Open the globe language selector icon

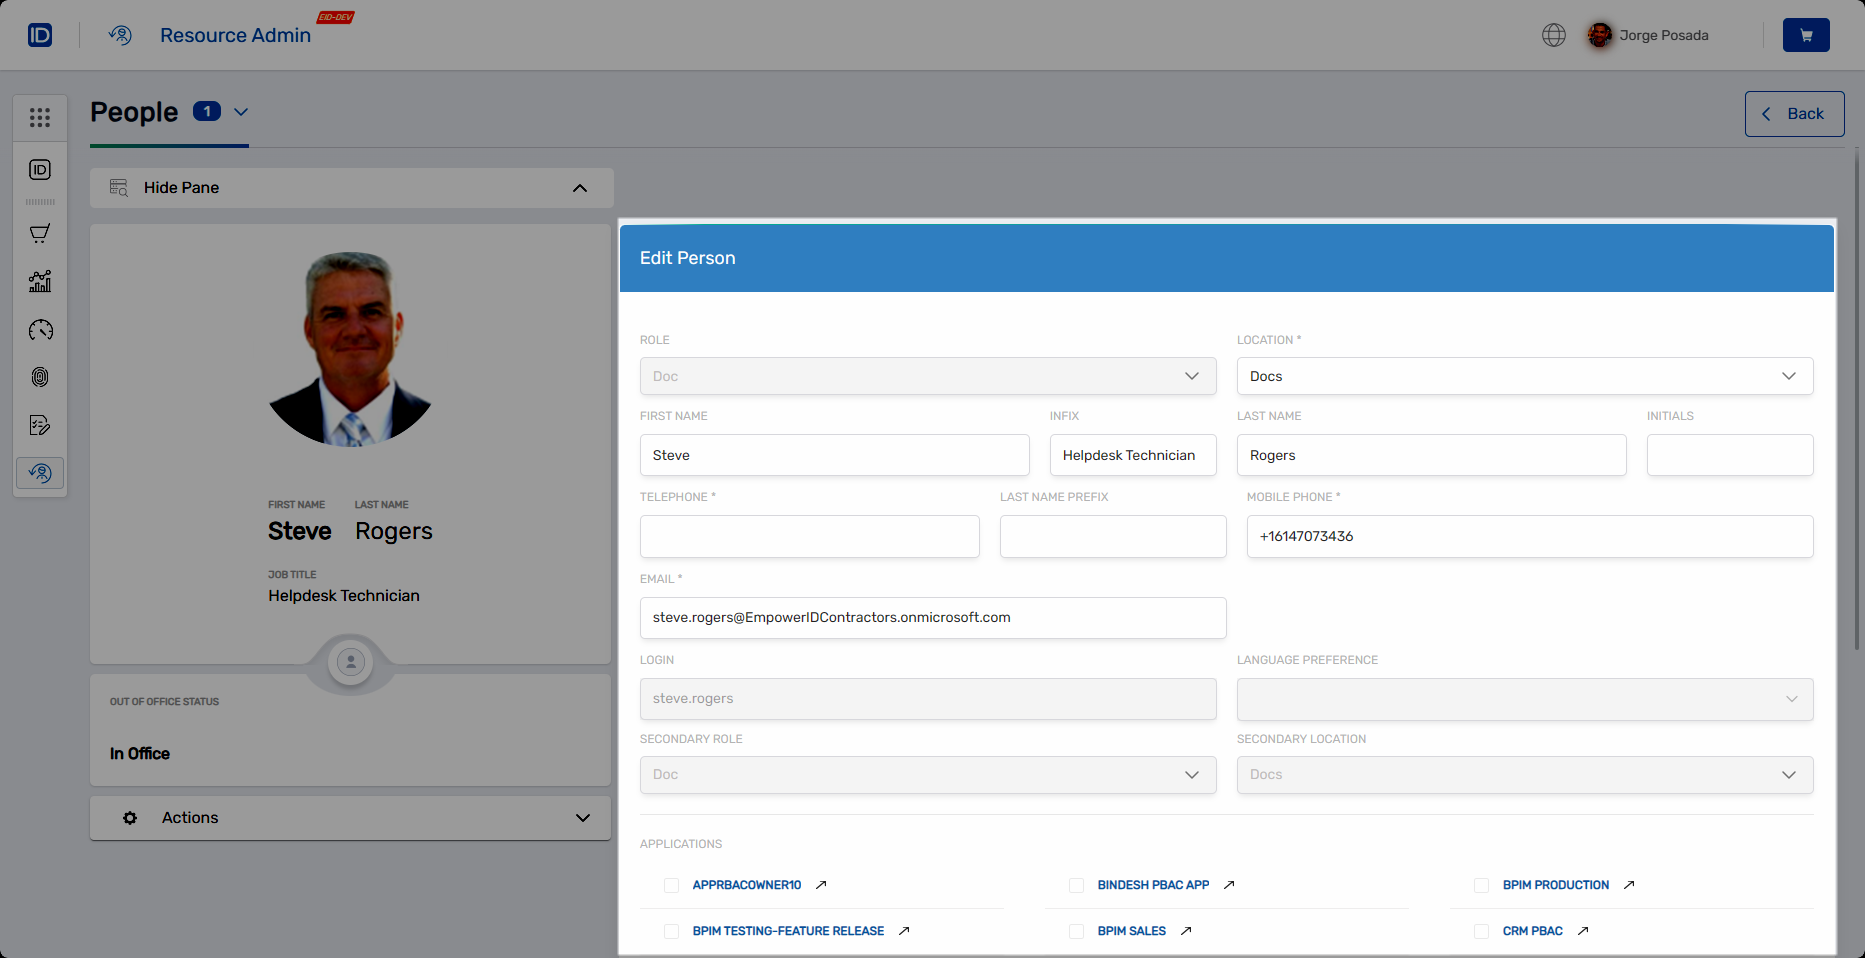click(x=1553, y=35)
